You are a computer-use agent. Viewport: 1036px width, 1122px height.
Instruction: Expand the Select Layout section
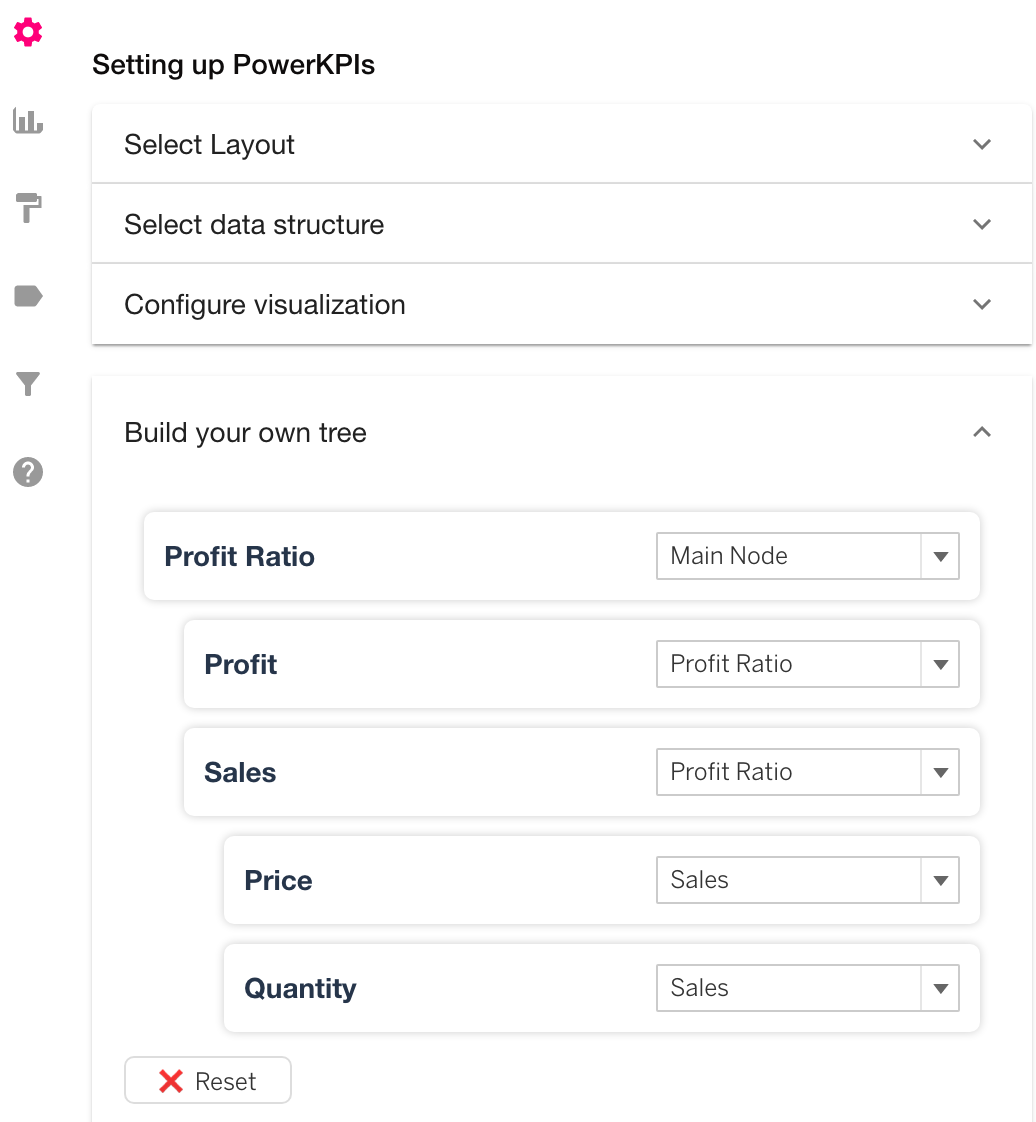pyautogui.click(x=562, y=145)
